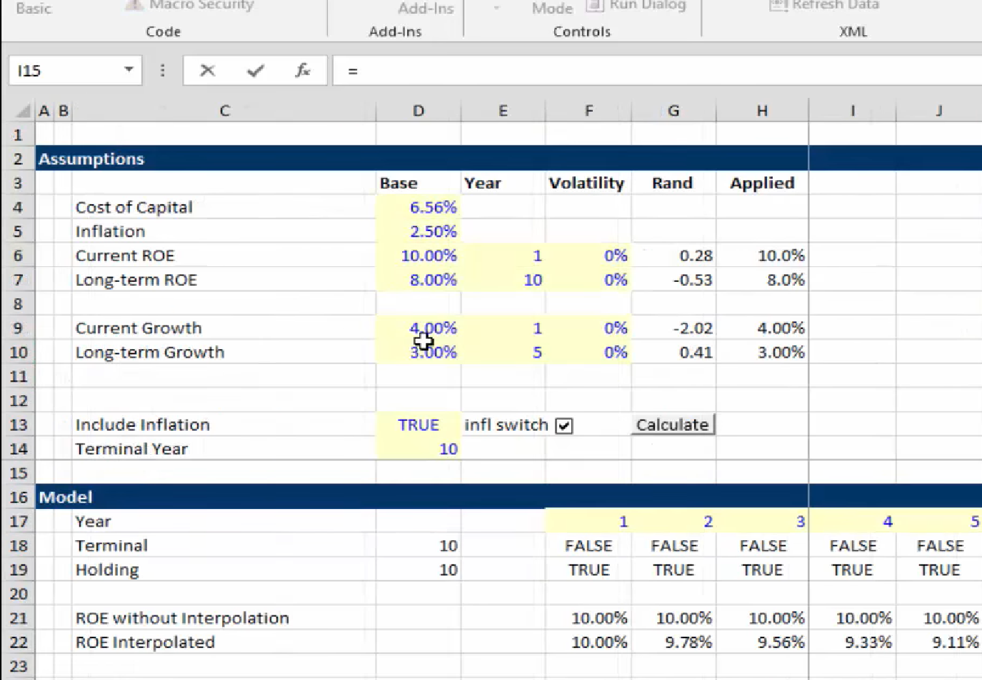Select column G header
Screen dimensions: 982x680
(x=673, y=111)
